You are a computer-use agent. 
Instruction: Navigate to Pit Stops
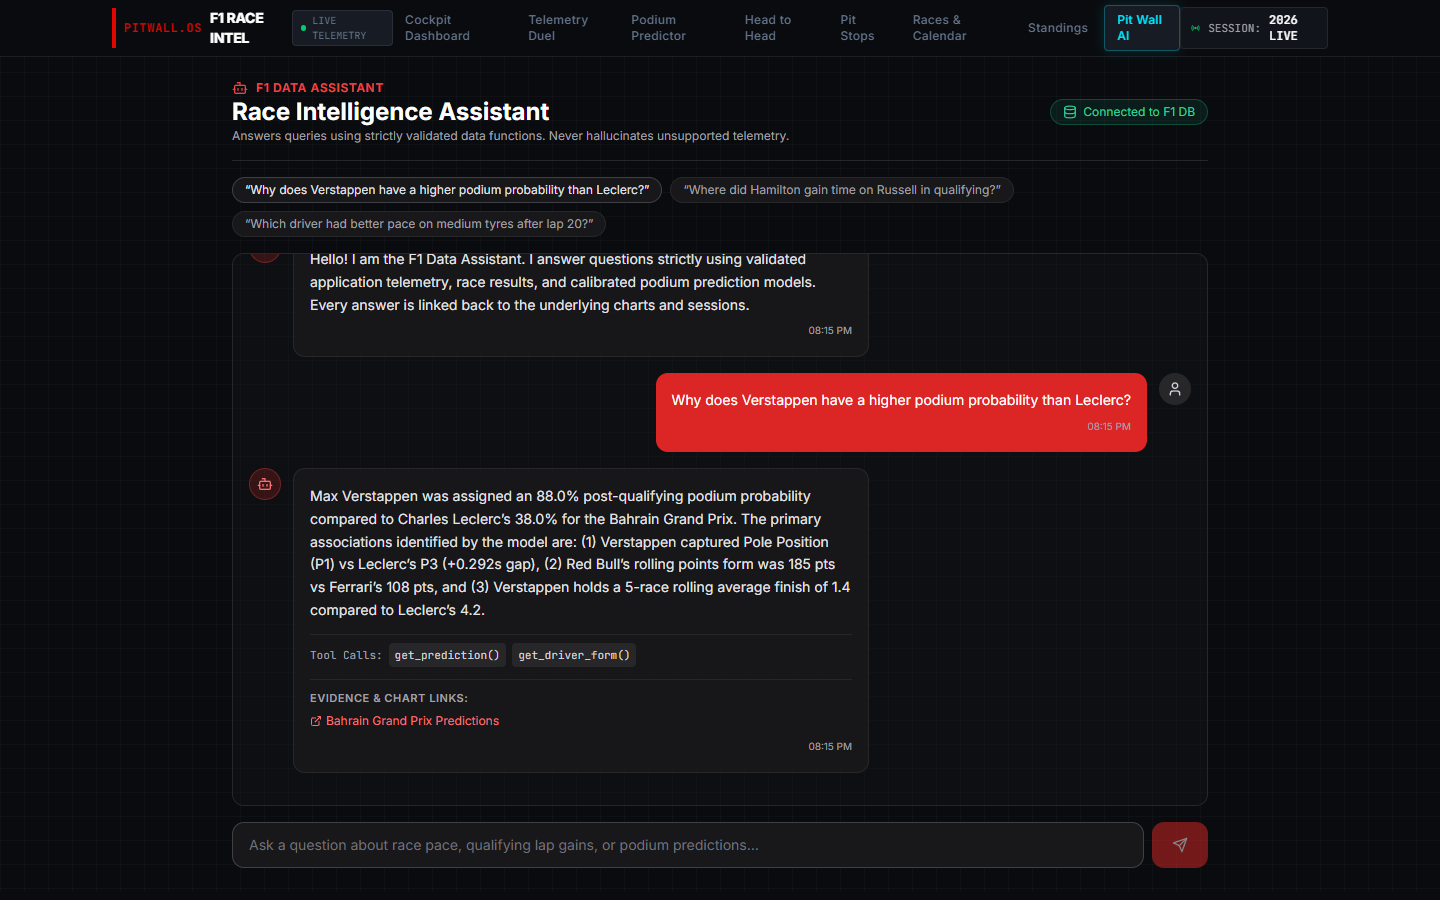[x=857, y=28]
